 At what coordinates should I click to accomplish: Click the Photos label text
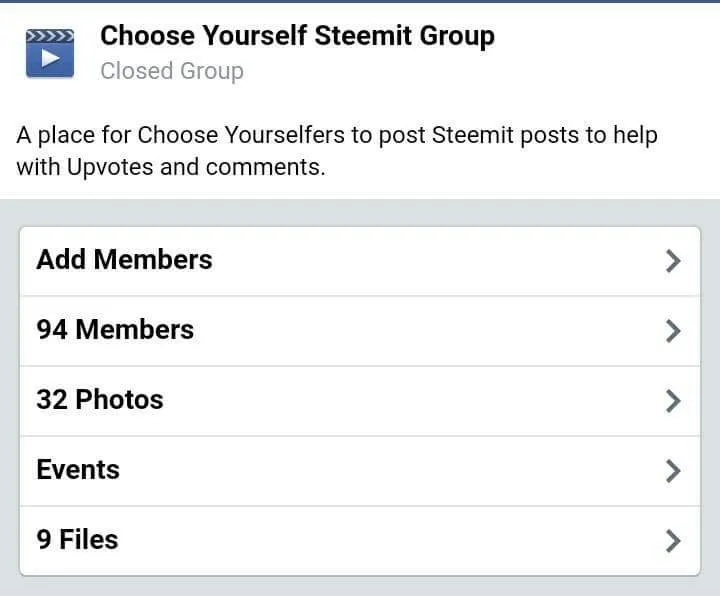(119, 399)
